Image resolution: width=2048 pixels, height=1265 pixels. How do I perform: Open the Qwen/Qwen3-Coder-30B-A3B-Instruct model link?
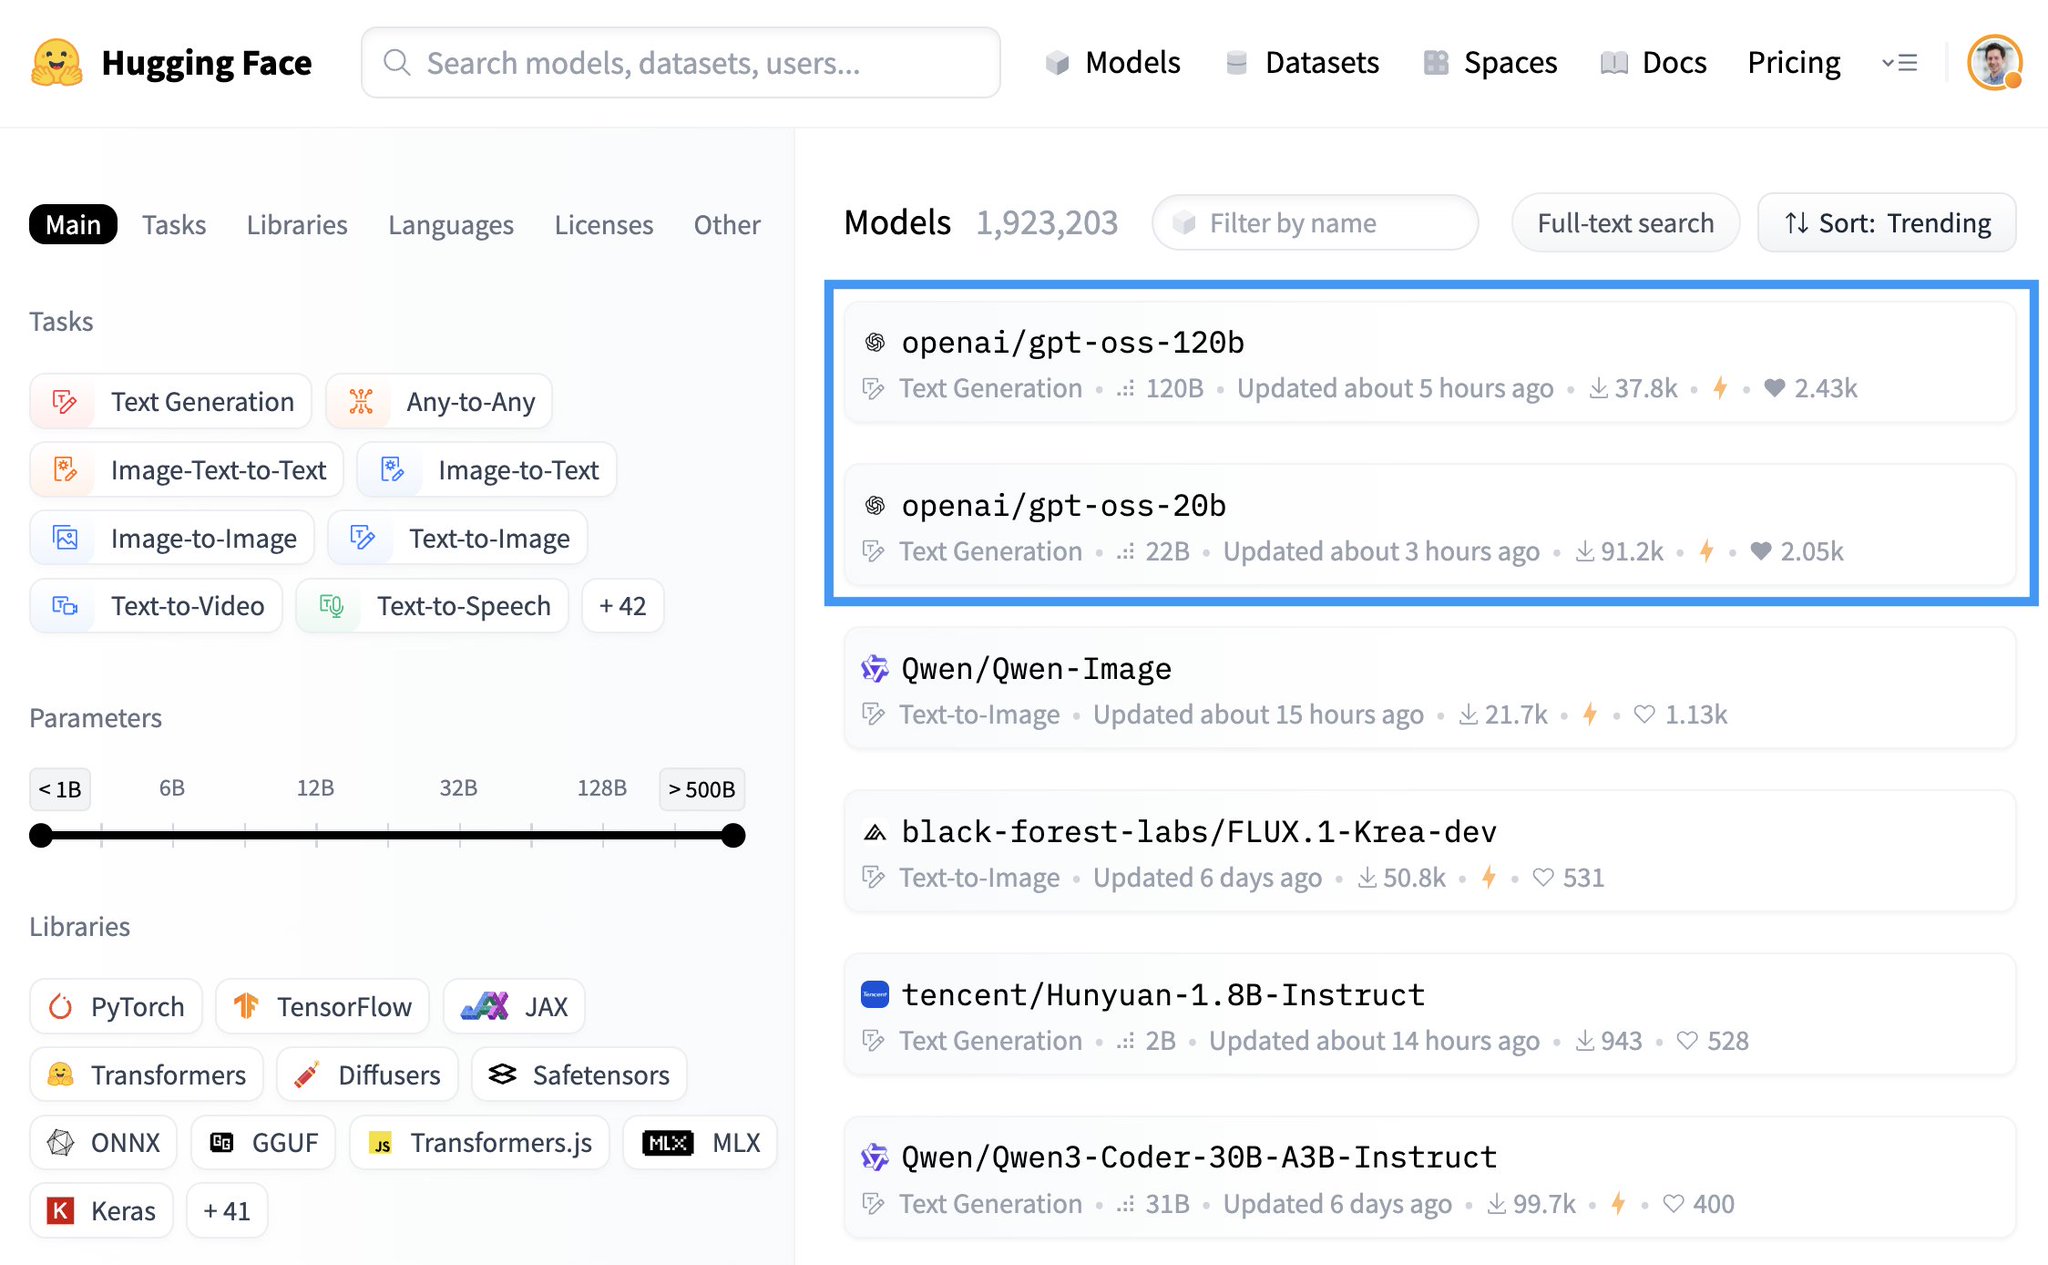(x=1199, y=1157)
